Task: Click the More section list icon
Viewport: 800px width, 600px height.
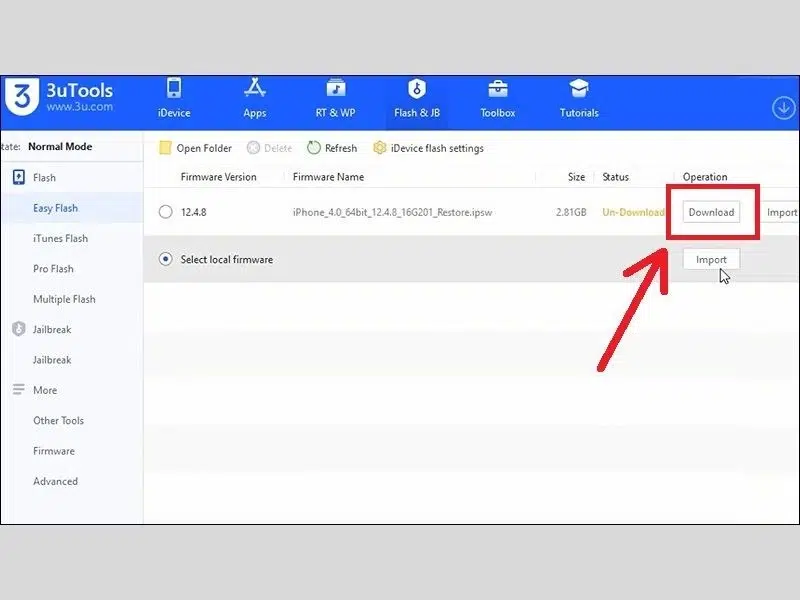Action: point(19,390)
